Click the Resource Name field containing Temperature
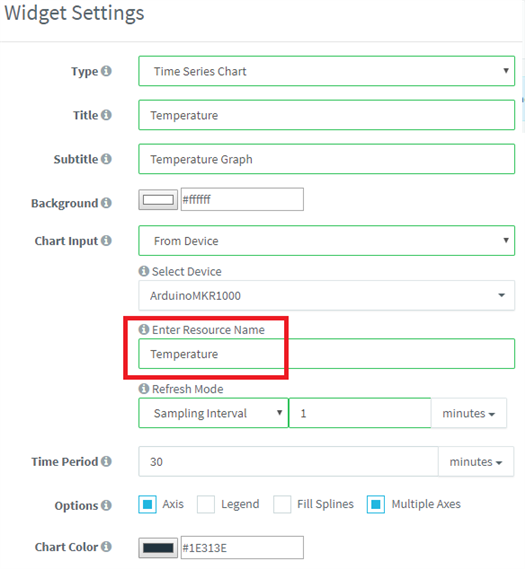525x569 pixels. (x=327, y=354)
